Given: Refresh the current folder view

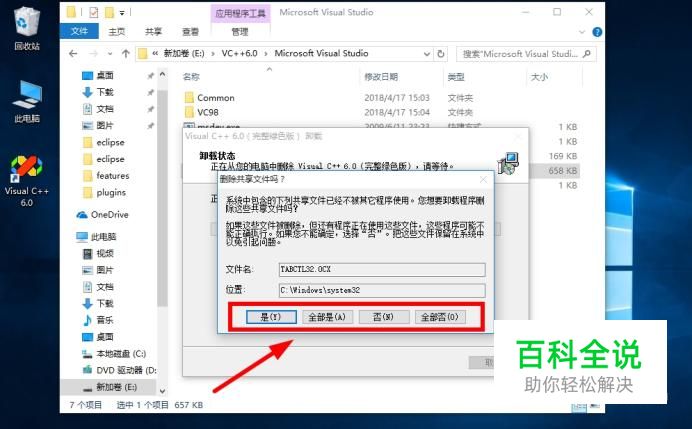Looking at the screenshot, I should click(440, 54).
